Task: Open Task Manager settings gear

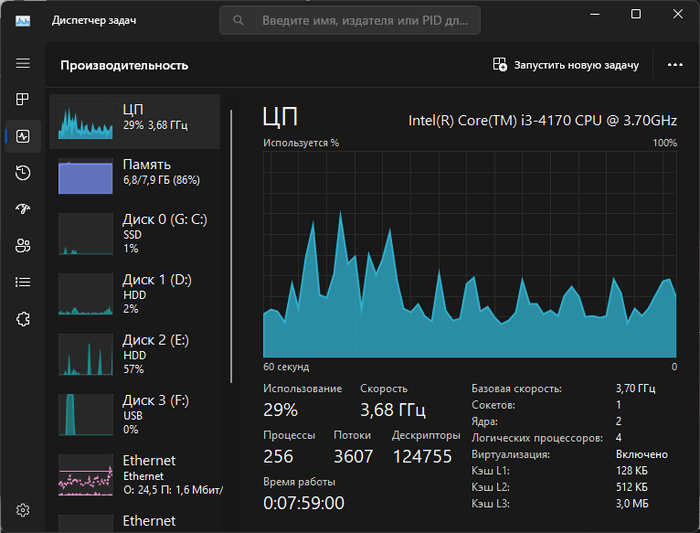Action: [23, 510]
